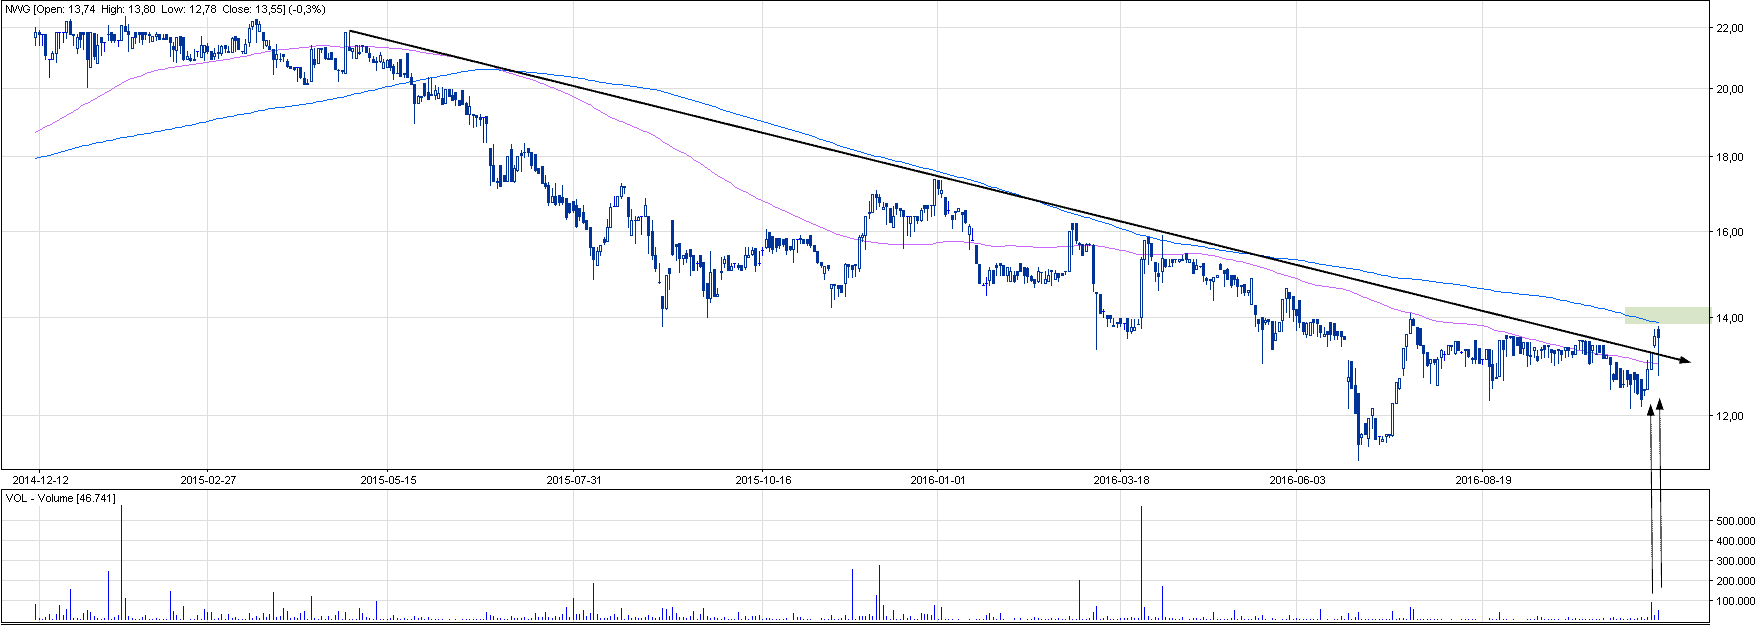Click the 20,00 price axis label

(1730, 89)
